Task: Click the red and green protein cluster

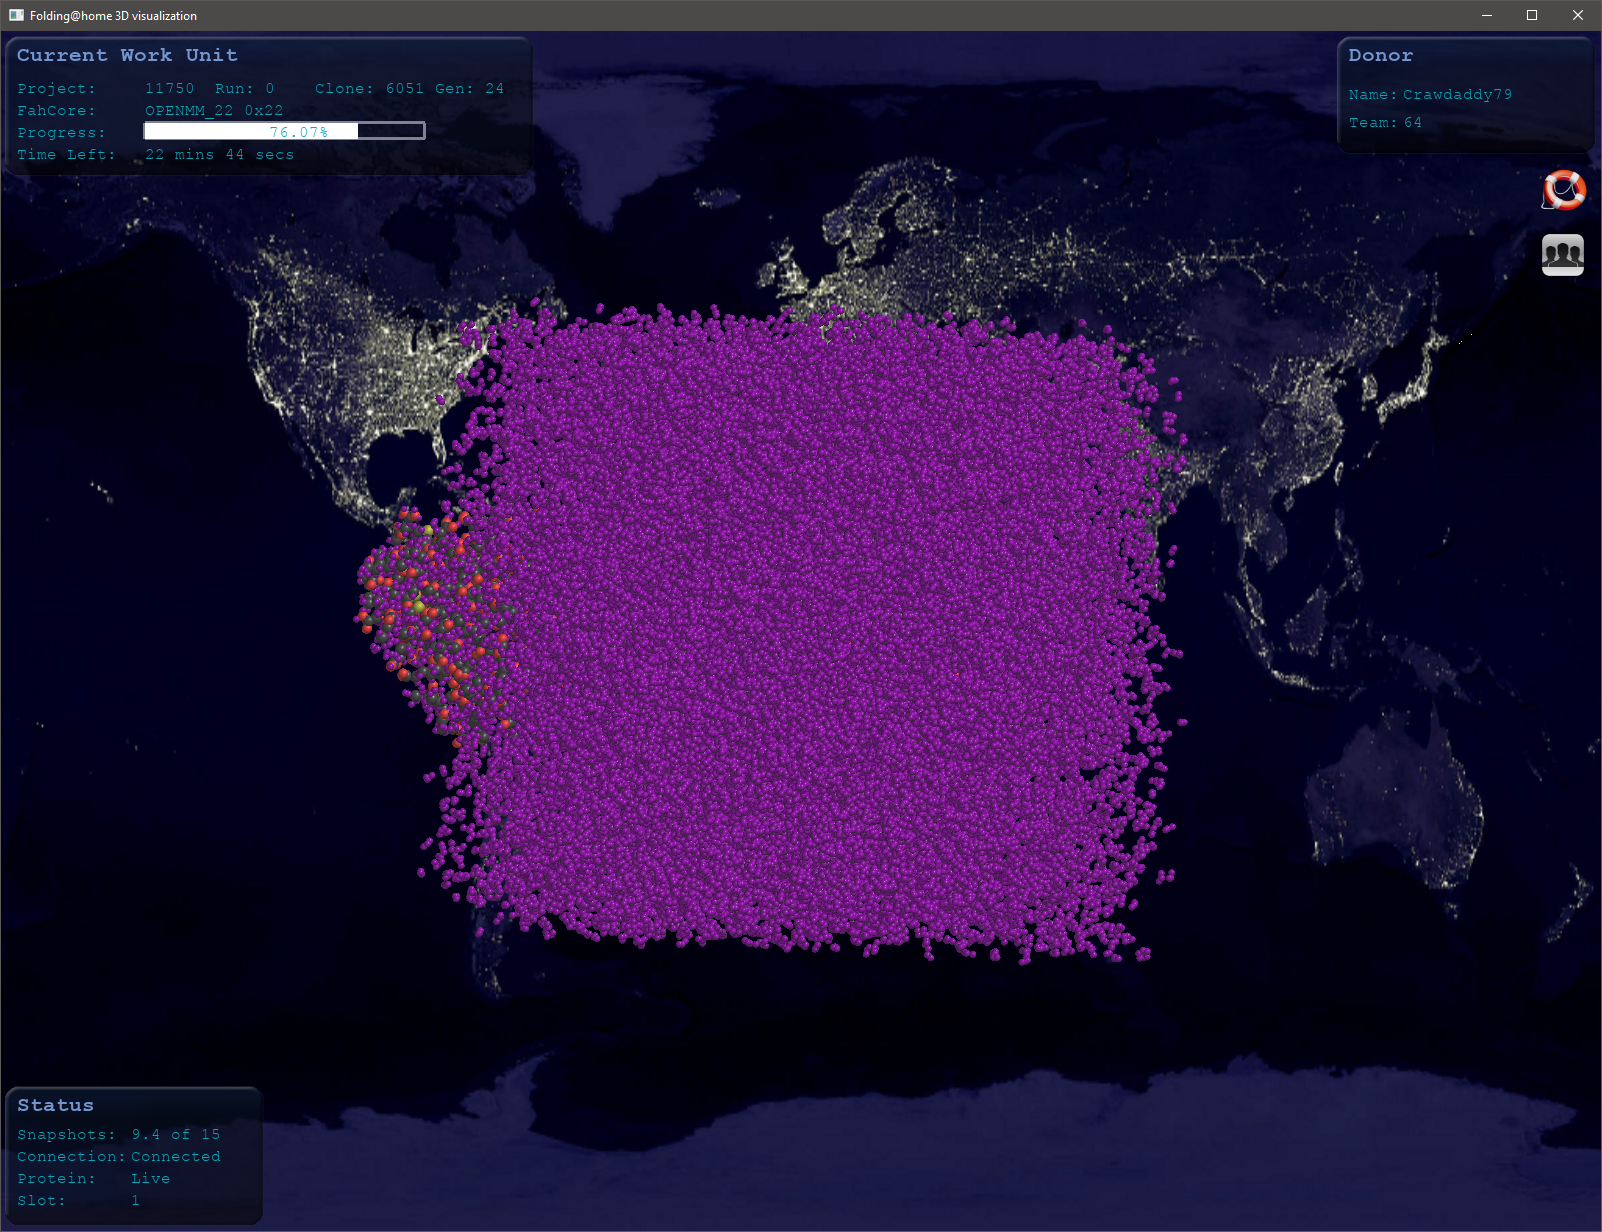Action: (x=435, y=625)
